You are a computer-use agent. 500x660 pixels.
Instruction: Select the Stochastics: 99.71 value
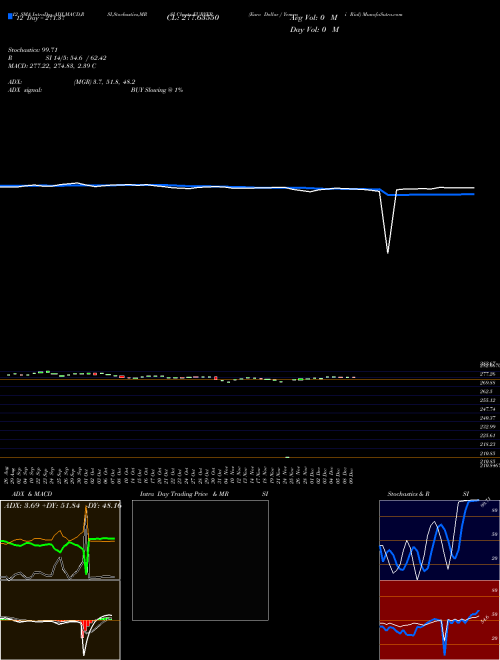[33, 50]
